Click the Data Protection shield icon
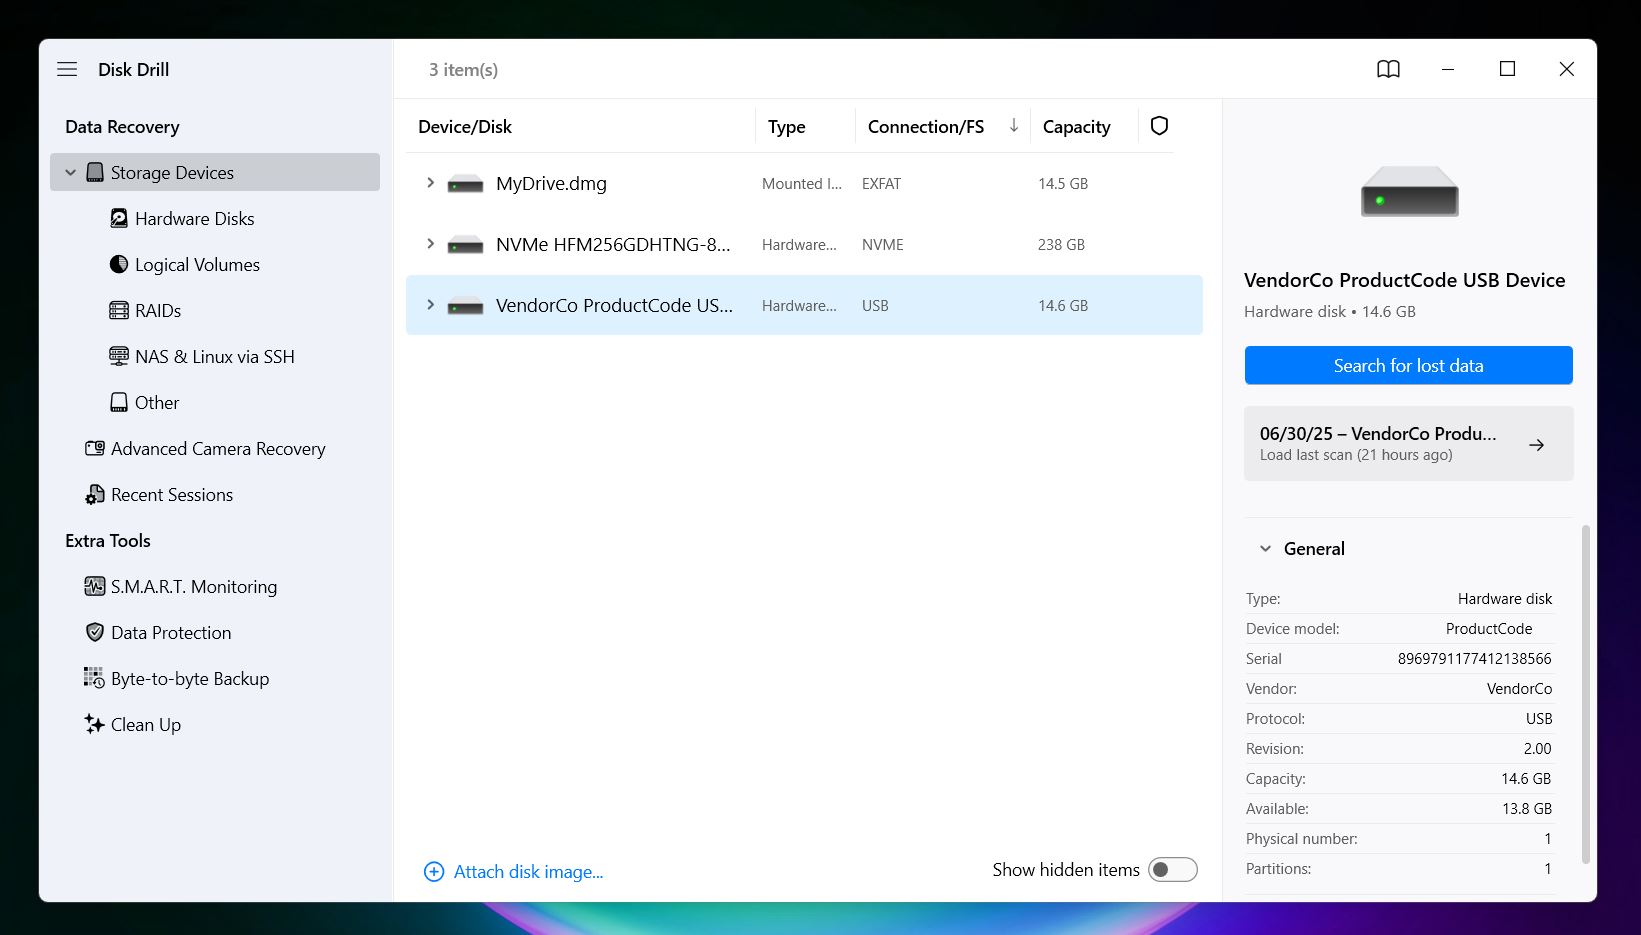Image resolution: width=1641 pixels, height=935 pixels. [x=95, y=632]
